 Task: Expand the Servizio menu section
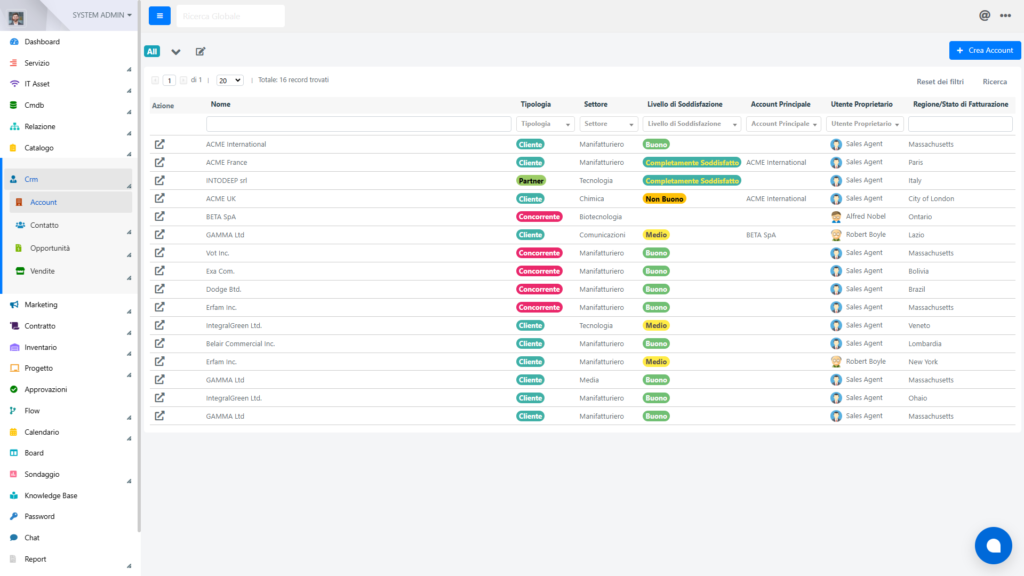tap(129, 69)
